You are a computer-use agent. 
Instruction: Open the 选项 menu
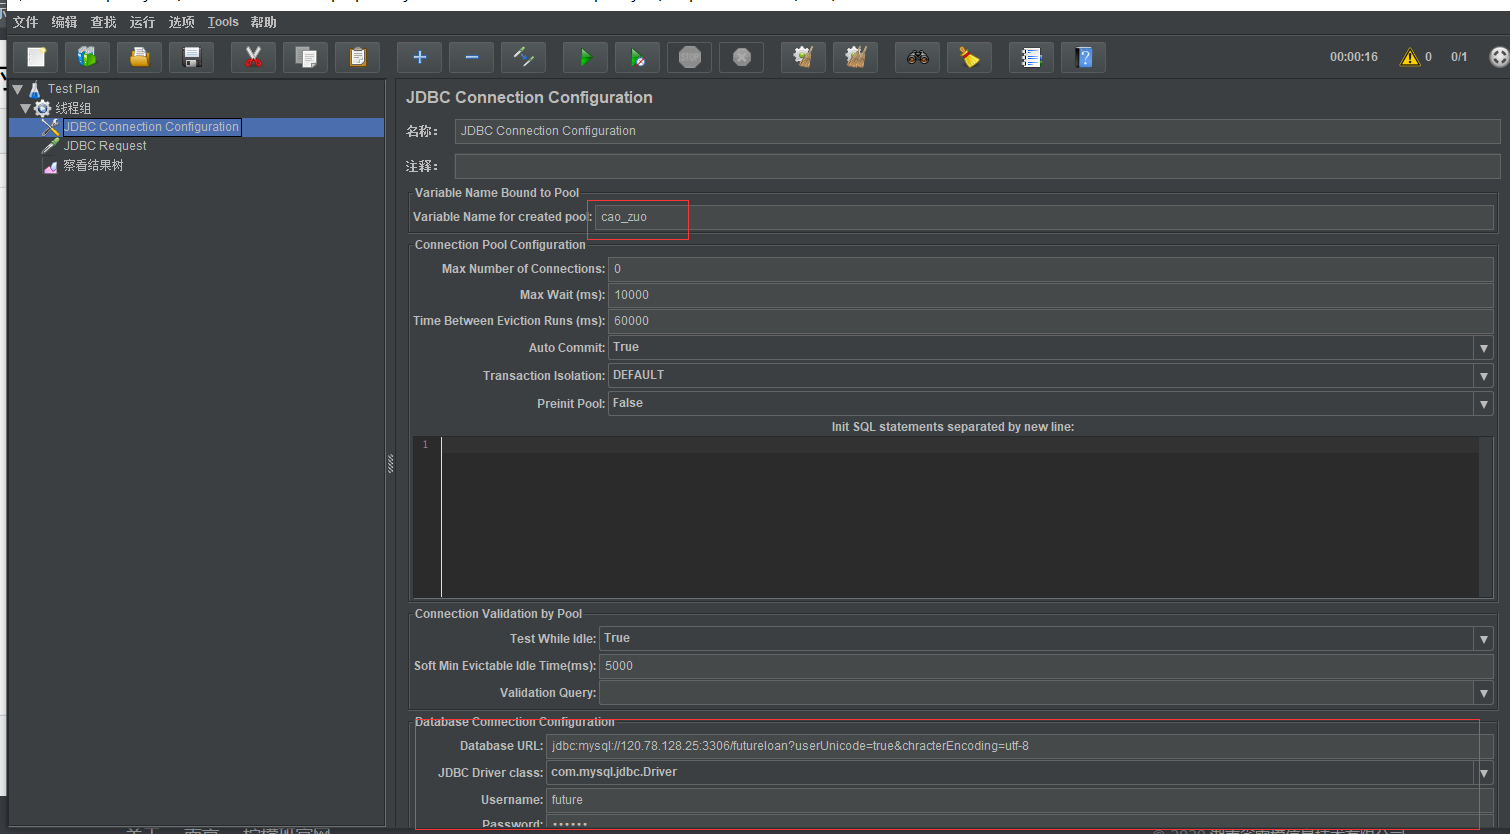pyautogui.click(x=182, y=22)
